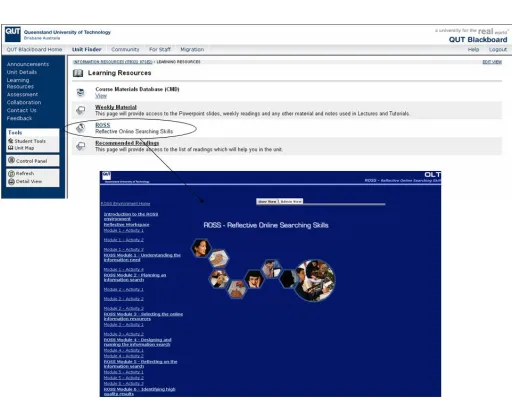Open Feedback in the sidebar
Viewport: 512px width, 400px height.
[x=19, y=118]
